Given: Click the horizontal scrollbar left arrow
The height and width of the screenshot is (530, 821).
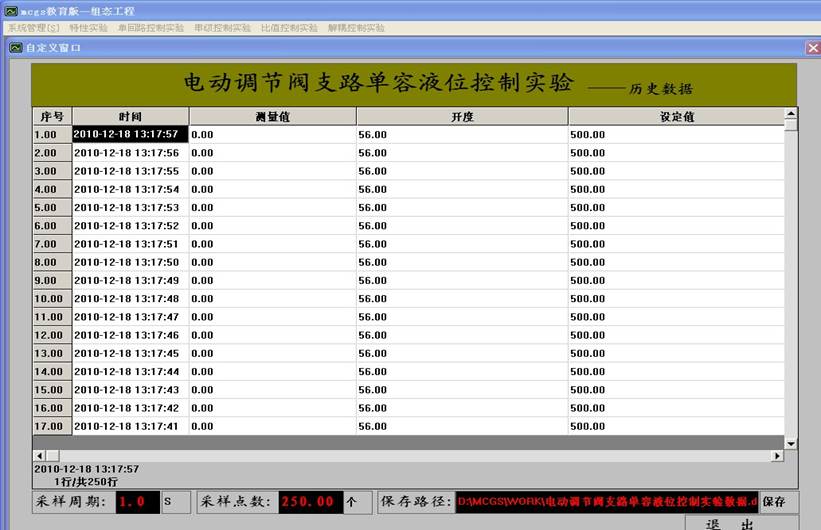Looking at the screenshot, I should pos(39,456).
